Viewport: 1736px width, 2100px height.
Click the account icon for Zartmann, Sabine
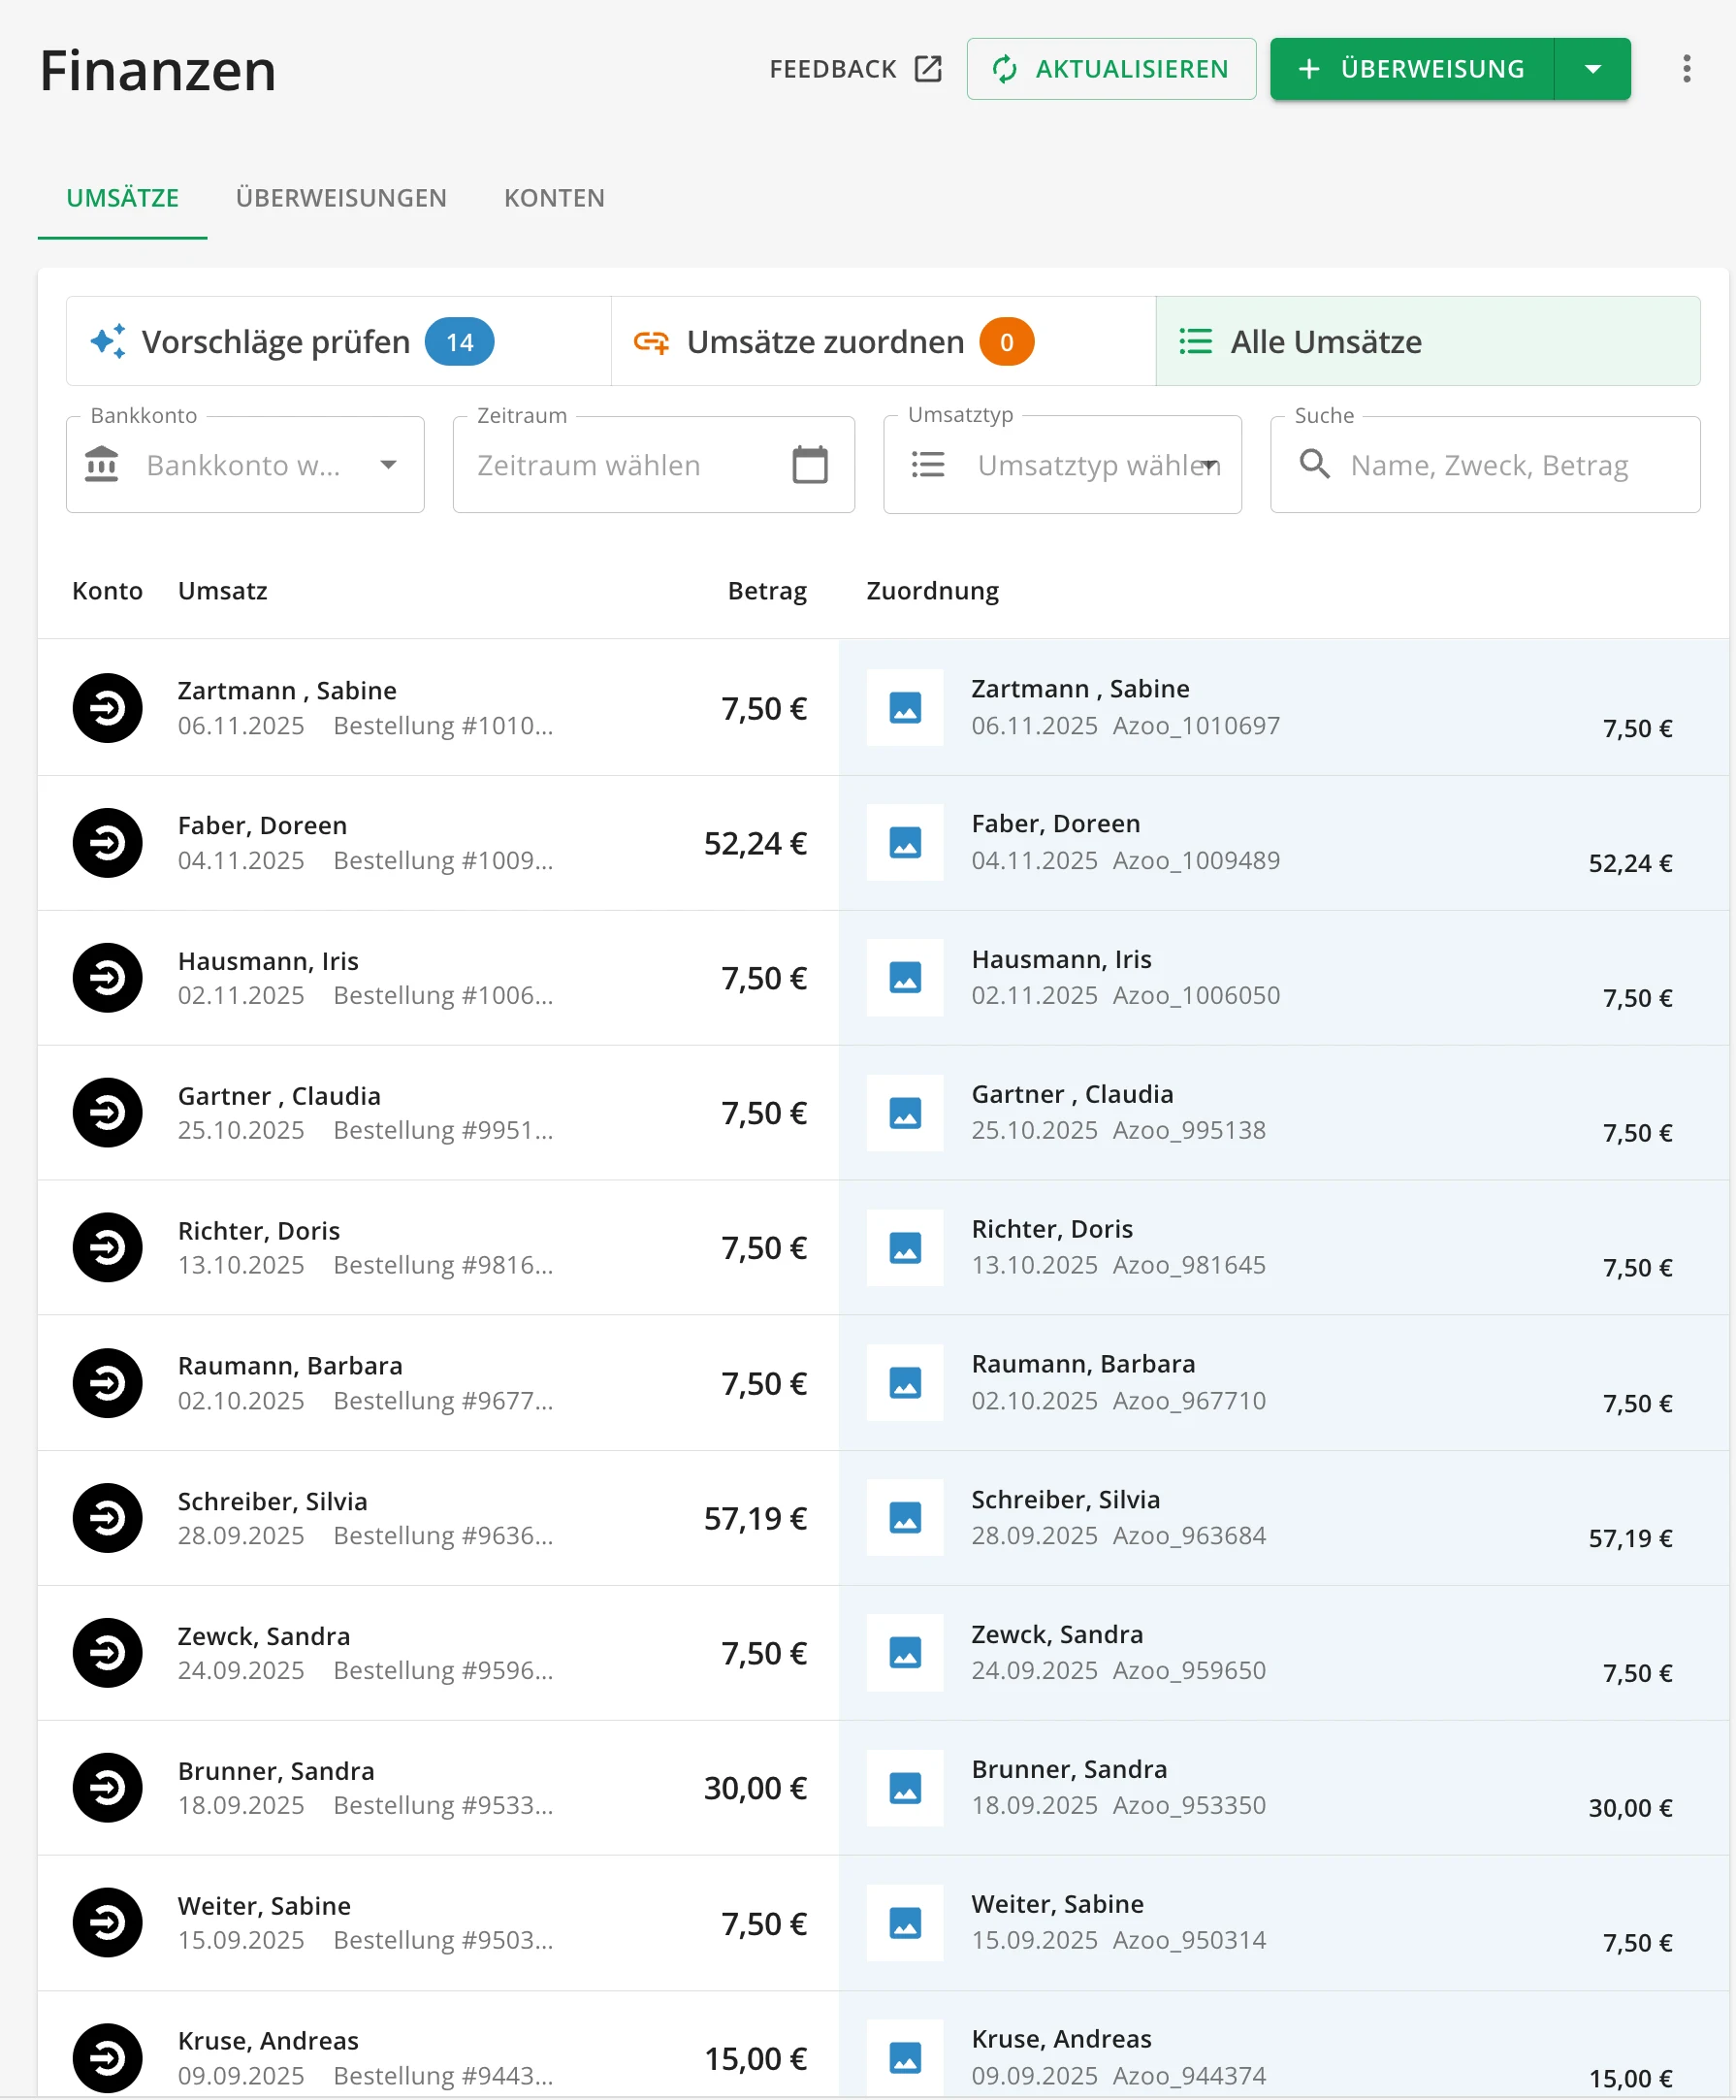tap(107, 708)
